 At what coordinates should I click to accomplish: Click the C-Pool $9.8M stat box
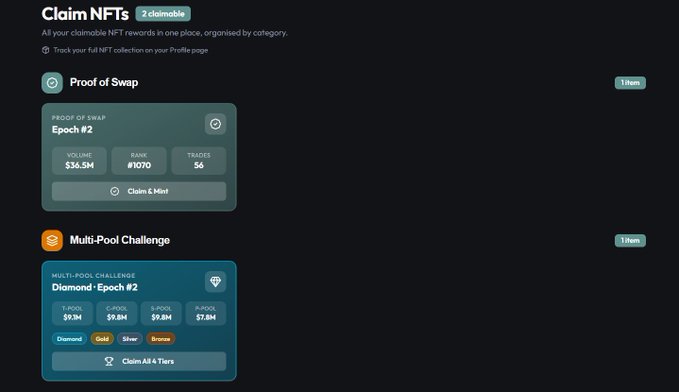117,313
